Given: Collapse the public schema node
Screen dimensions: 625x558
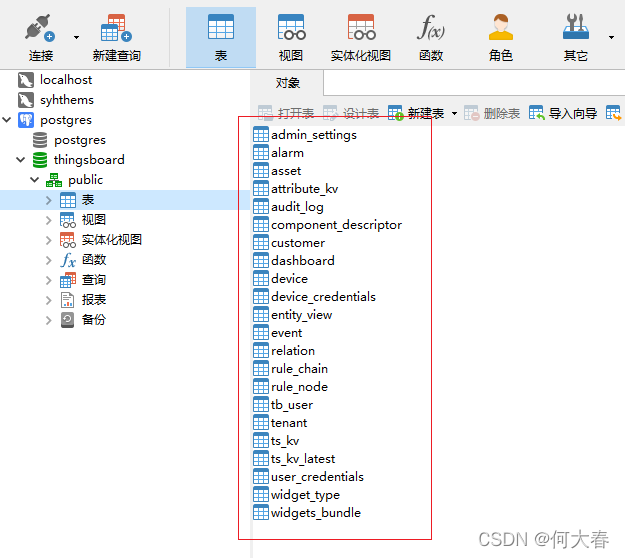Looking at the screenshot, I should (x=35, y=180).
